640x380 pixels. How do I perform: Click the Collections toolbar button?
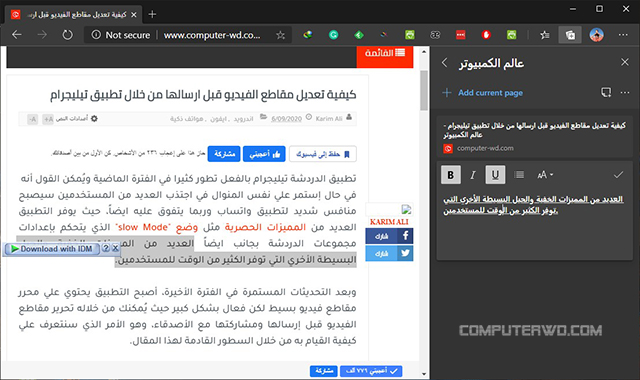pos(570,35)
